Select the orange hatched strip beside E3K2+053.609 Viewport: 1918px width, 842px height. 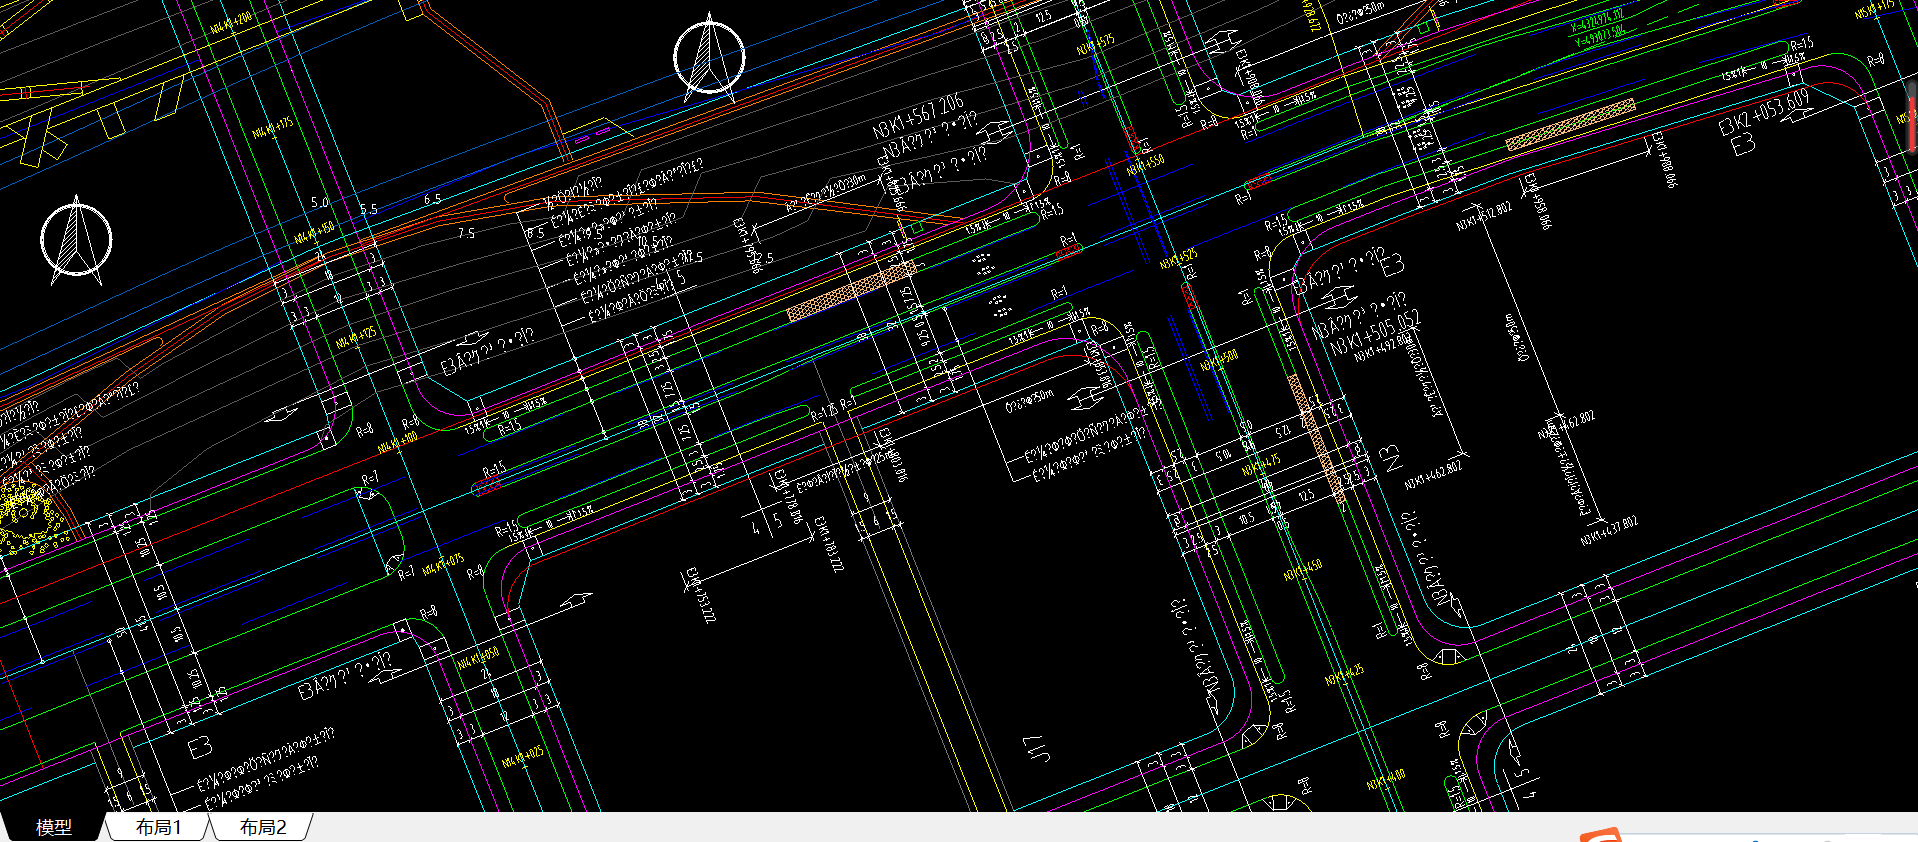coord(1570,125)
